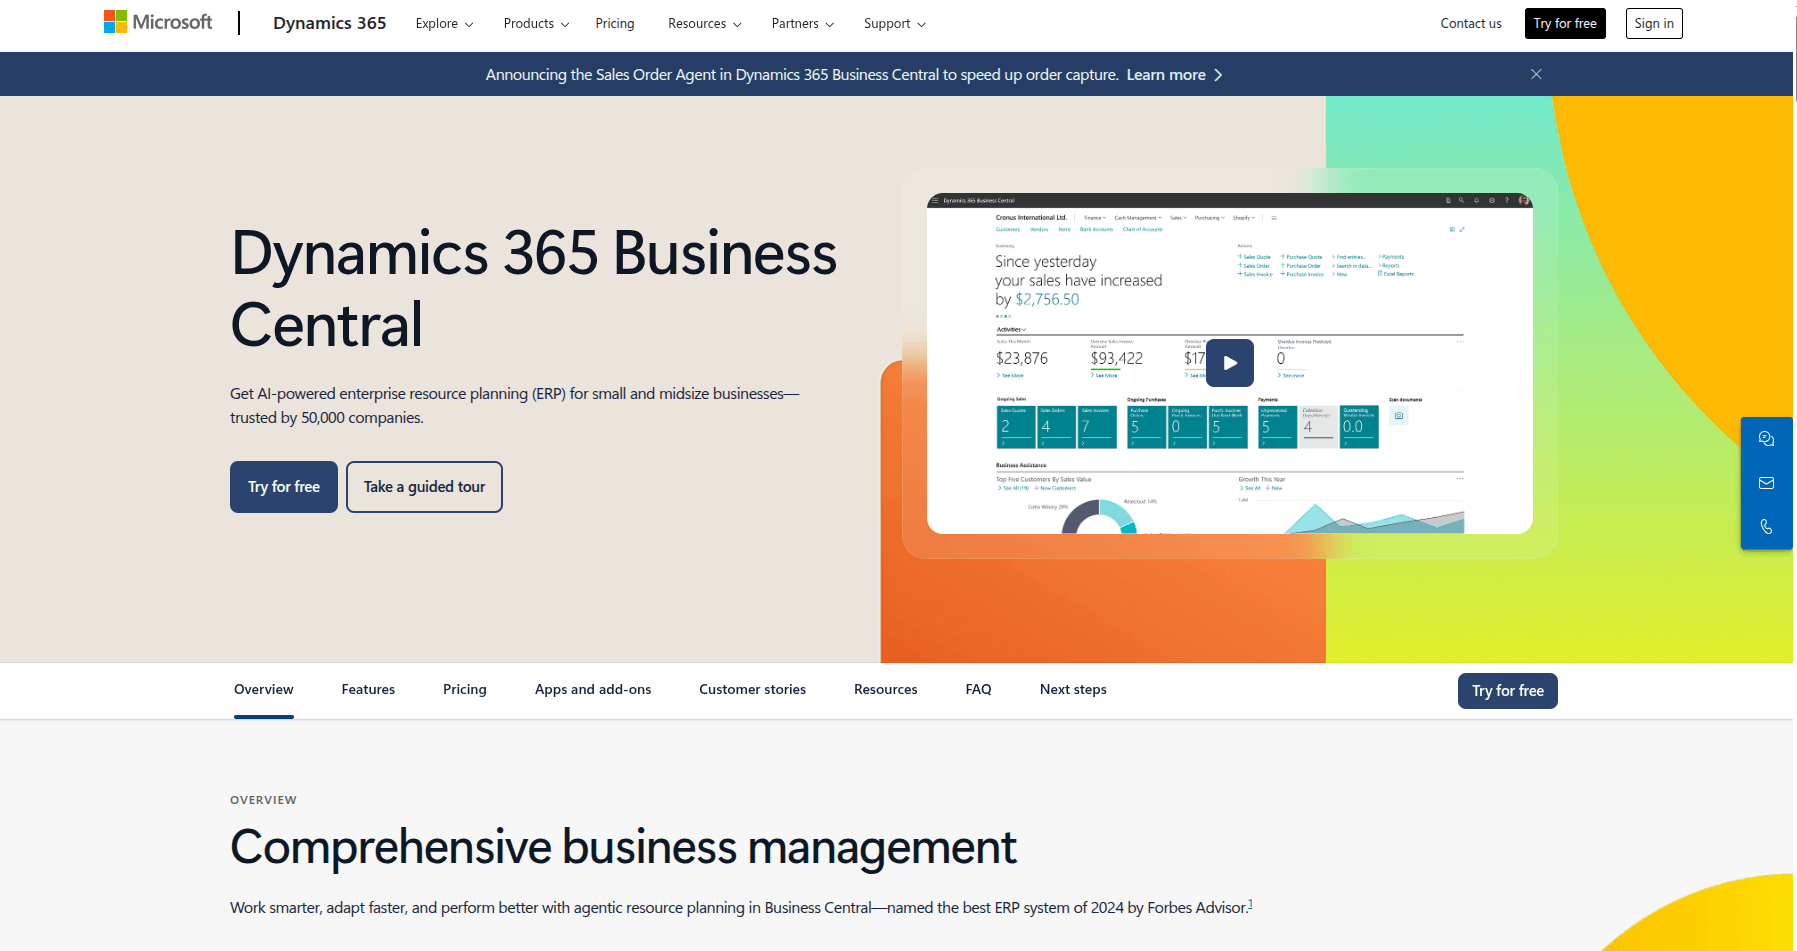Image resolution: width=1797 pixels, height=951 pixels.
Task: Open the Partners dropdown
Action: coord(801,23)
